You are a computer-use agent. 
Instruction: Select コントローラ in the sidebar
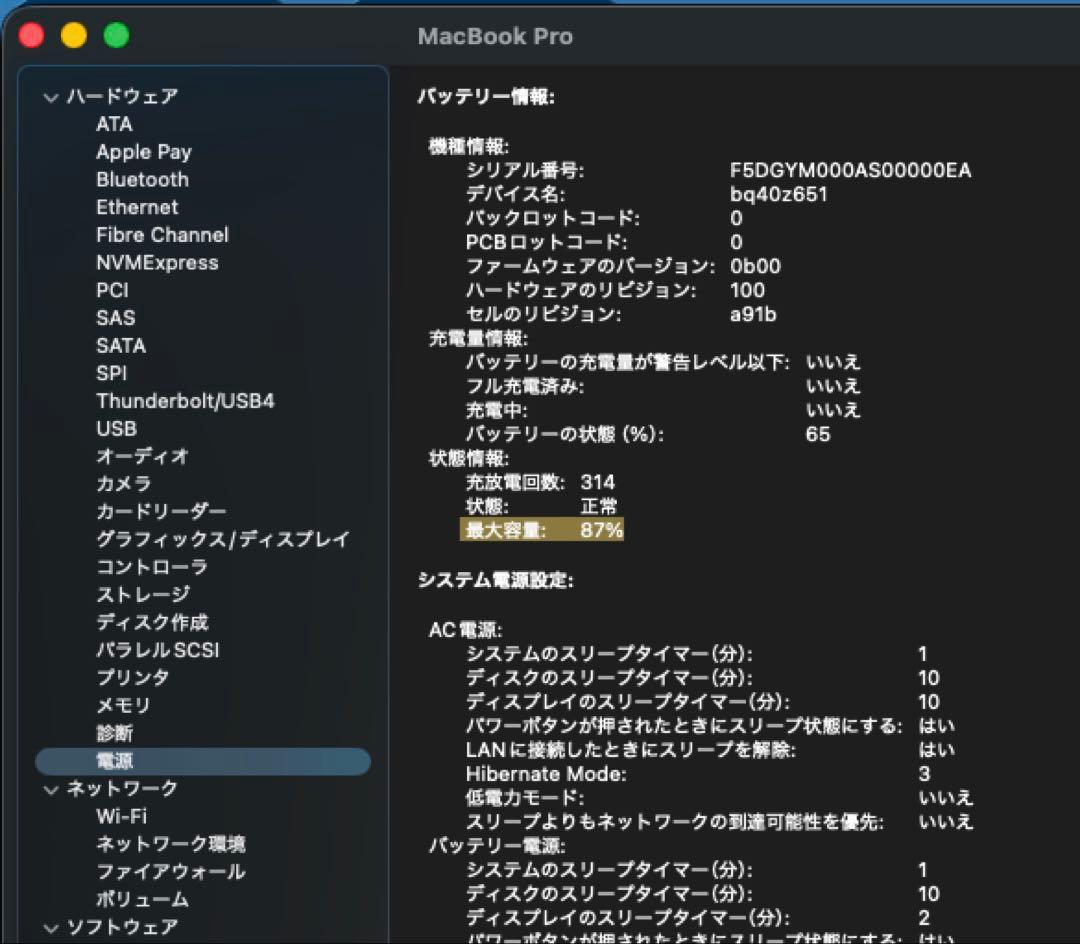(152, 567)
